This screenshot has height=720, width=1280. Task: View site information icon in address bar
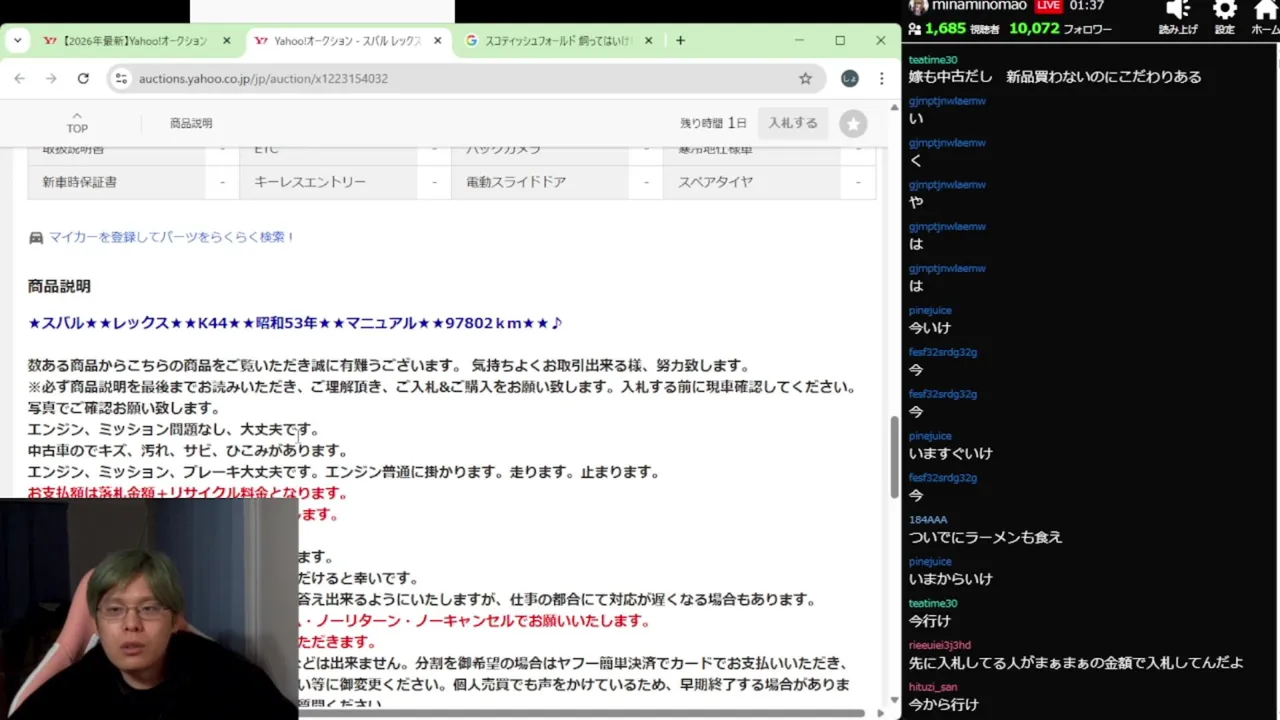(121, 78)
